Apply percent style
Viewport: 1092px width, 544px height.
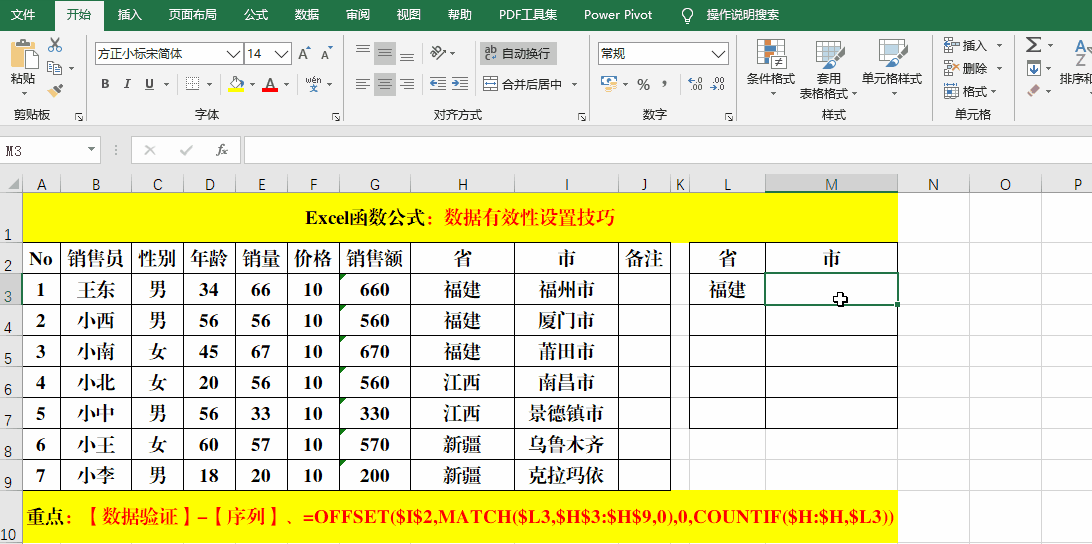pos(644,84)
